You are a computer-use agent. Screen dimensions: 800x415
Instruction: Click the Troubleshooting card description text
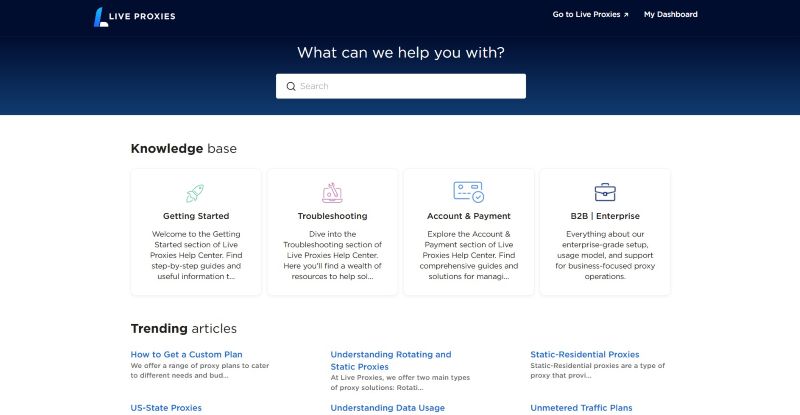[333, 255]
